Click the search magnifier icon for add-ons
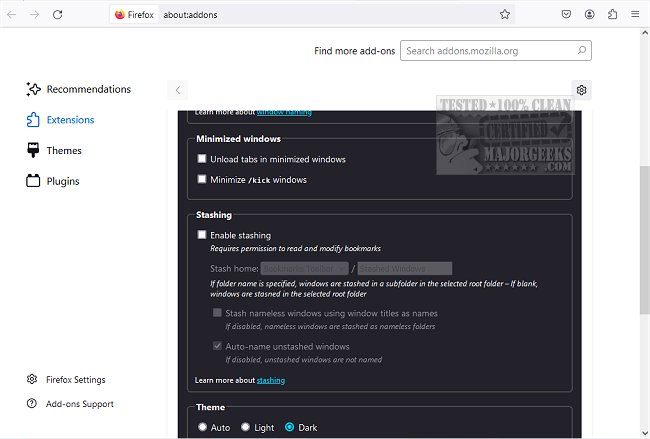This screenshot has width=650, height=439. pyautogui.click(x=583, y=50)
